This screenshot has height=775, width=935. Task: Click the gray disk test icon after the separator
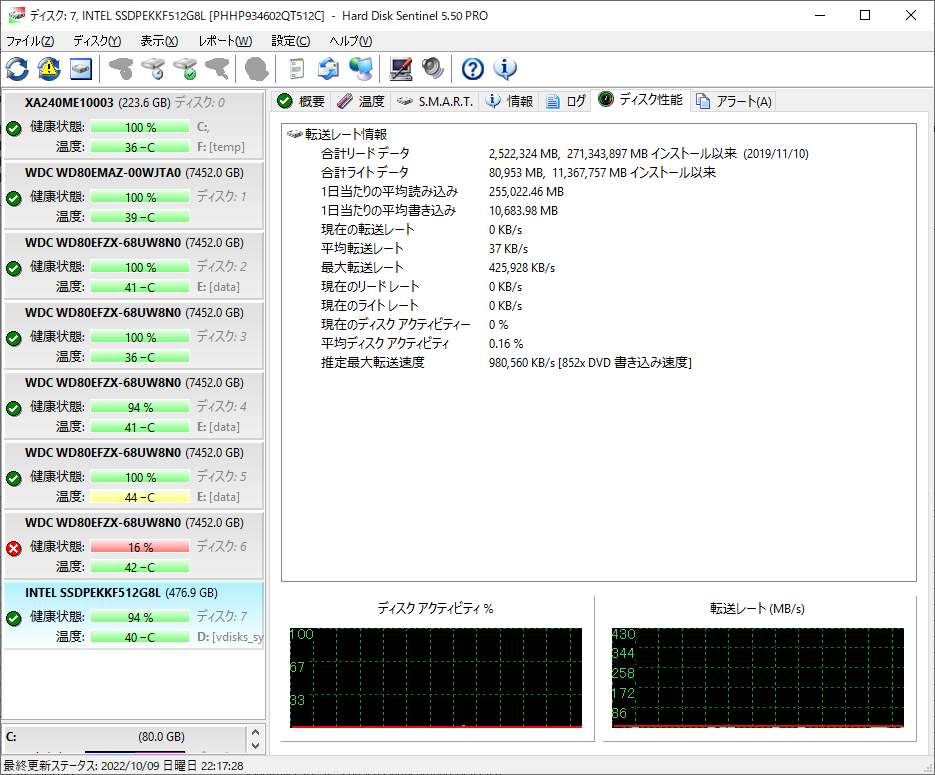coord(122,69)
